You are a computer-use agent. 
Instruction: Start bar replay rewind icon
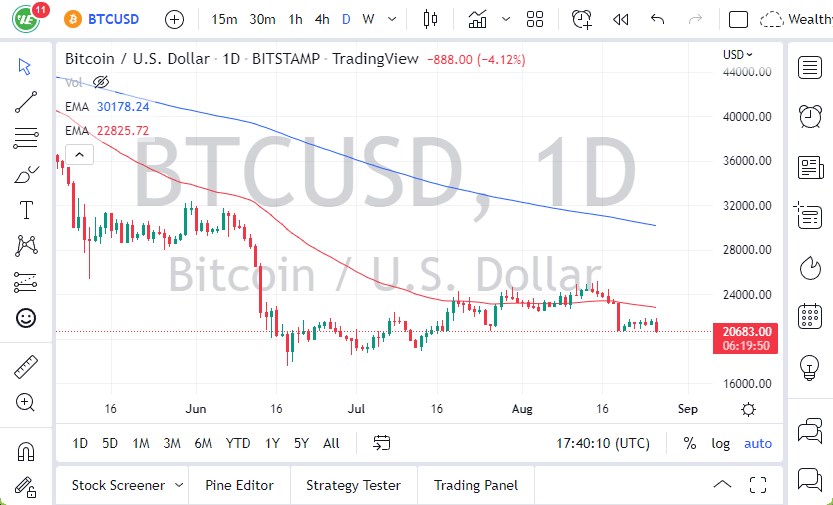click(620, 20)
